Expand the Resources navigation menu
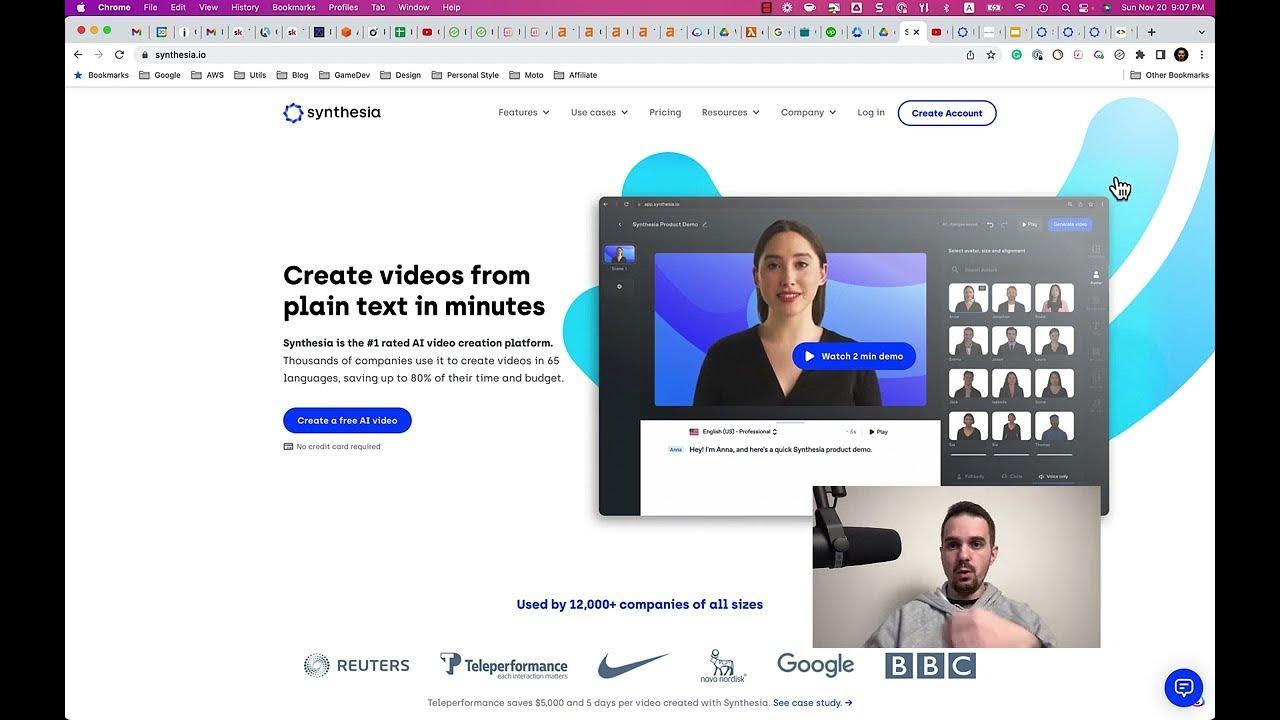This screenshot has width=1280, height=720. click(x=730, y=113)
